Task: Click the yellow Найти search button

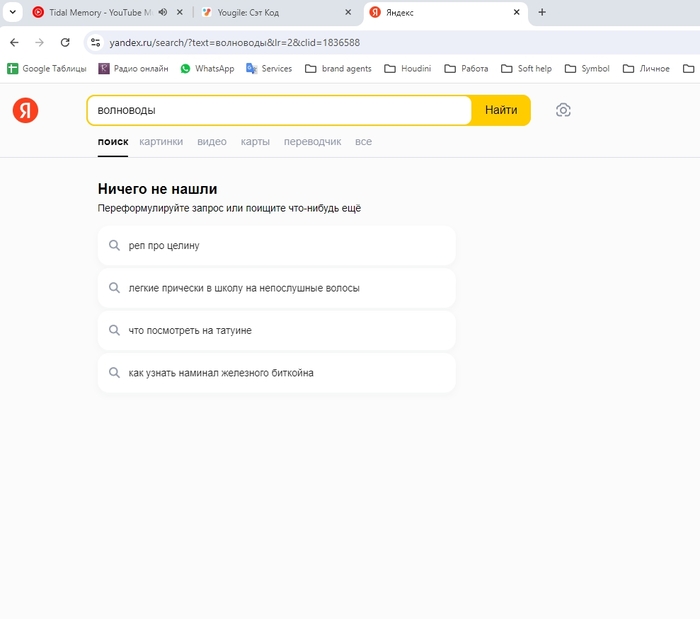Action: pos(501,110)
